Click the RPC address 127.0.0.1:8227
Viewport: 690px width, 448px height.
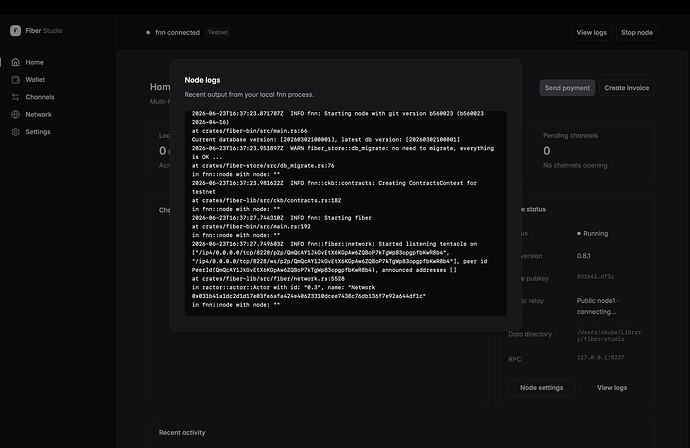click(600, 357)
